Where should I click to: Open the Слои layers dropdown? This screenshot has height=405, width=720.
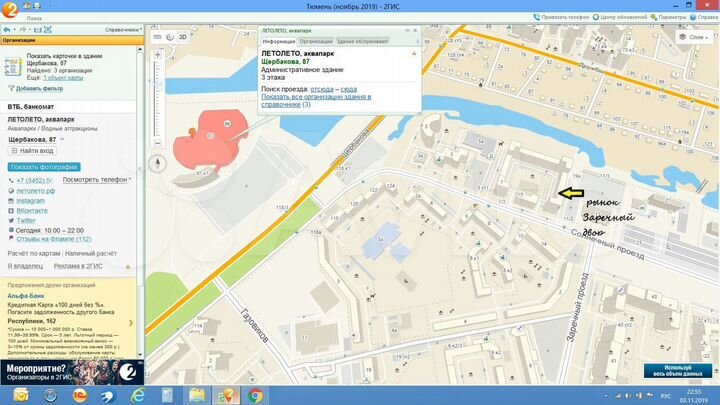pyautogui.click(x=696, y=37)
